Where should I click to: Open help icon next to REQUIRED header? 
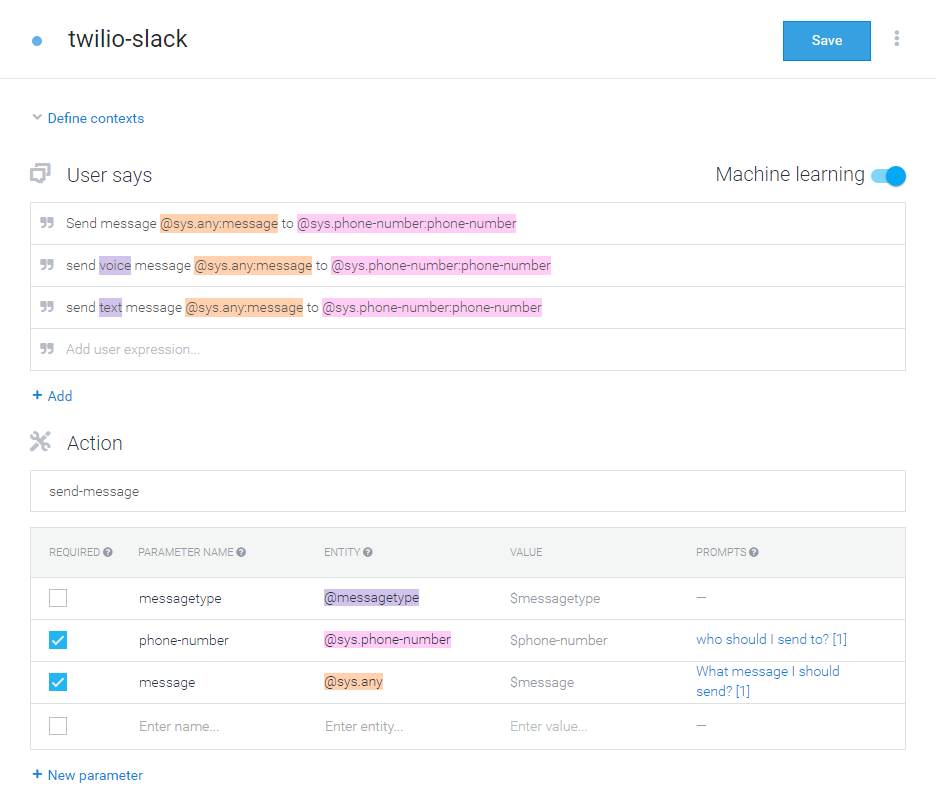pyautogui.click(x=107, y=552)
